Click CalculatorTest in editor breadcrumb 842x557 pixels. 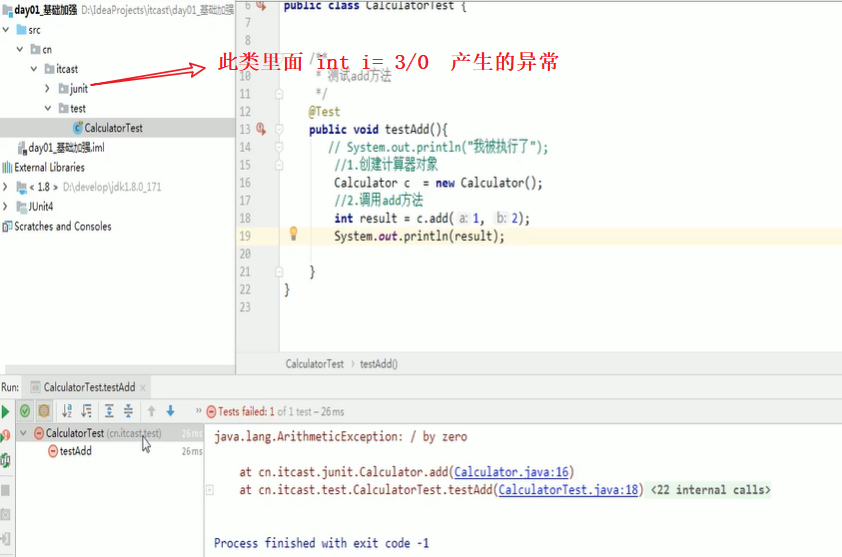pos(315,364)
